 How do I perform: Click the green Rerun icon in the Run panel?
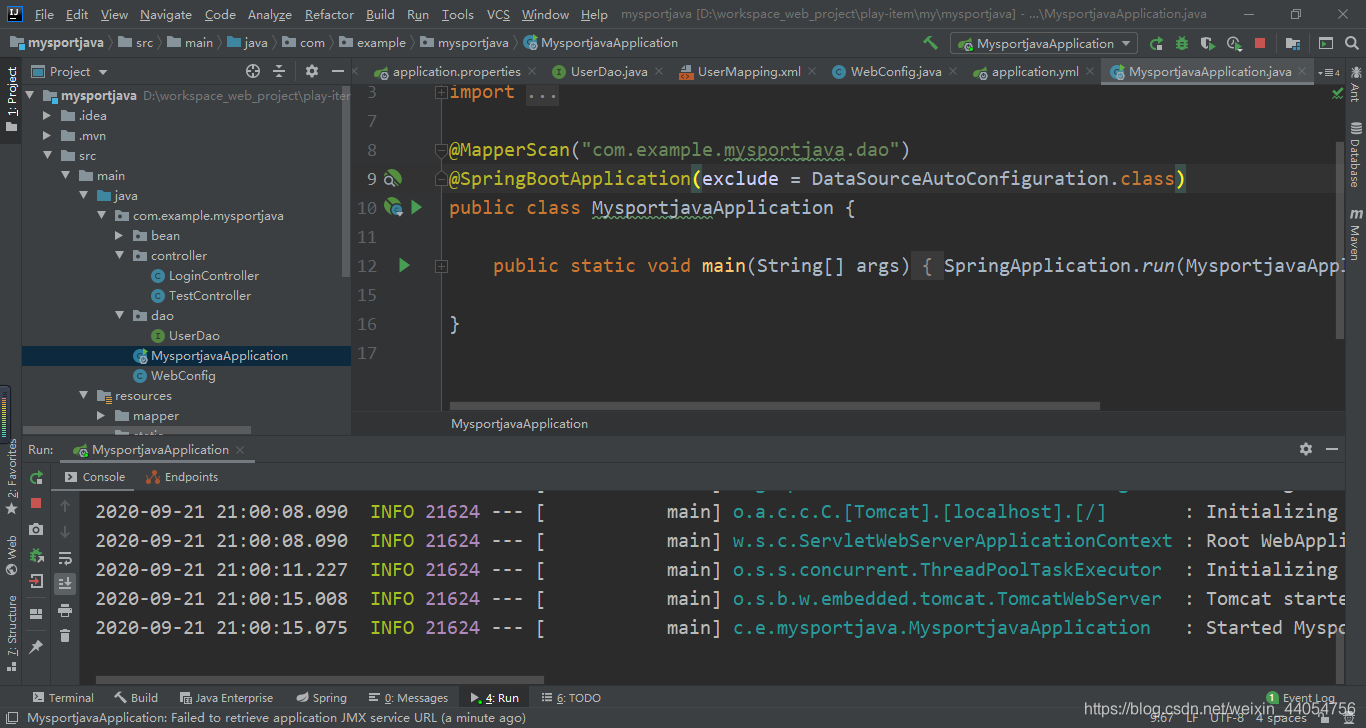click(x=37, y=477)
